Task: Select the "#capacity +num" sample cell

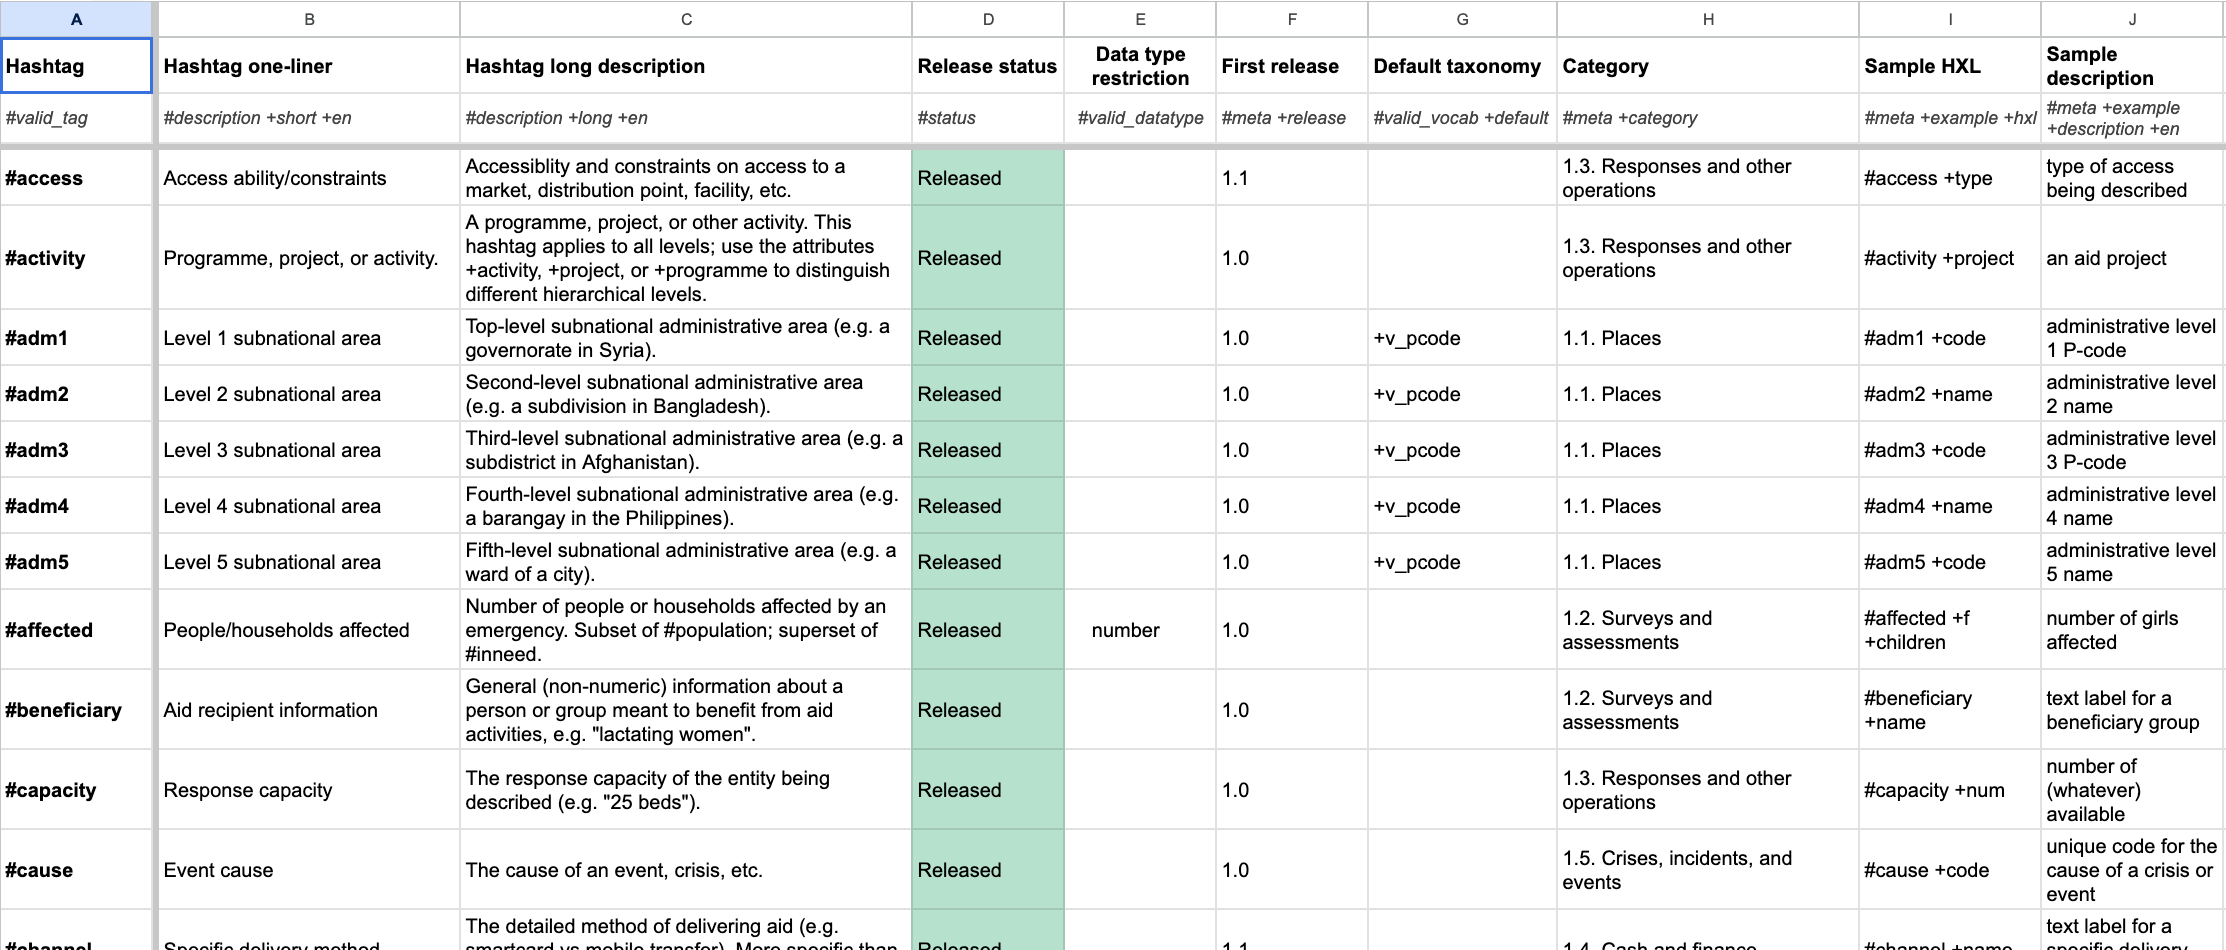Action: 1948,790
